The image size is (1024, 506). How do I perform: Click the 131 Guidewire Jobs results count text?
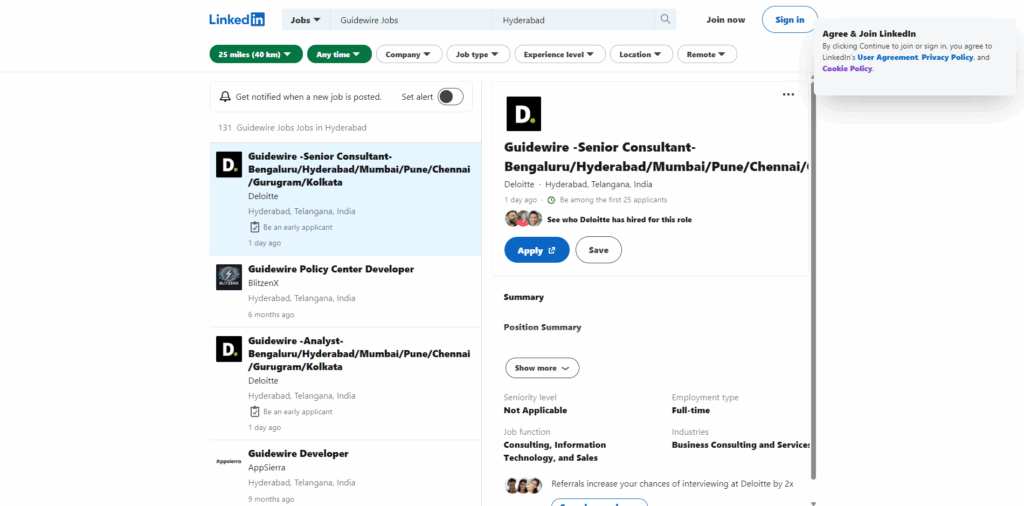click(293, 128)
